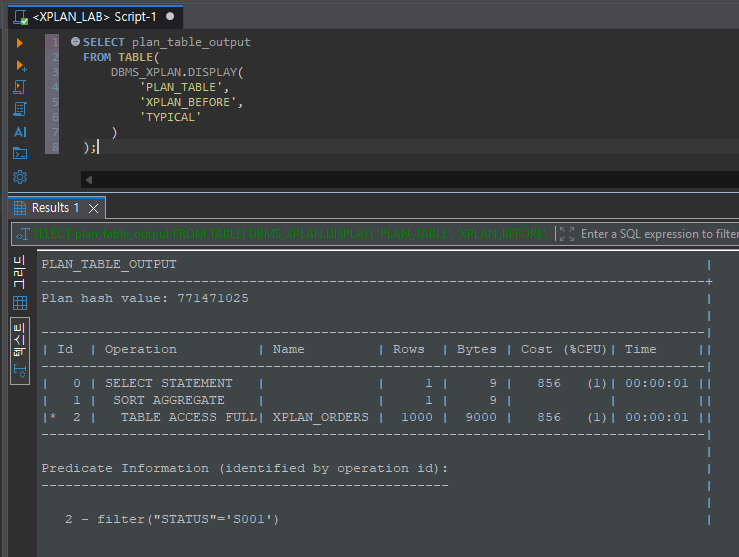
Task: Click the Results 1 grid icon
Action: coord(20,208)
